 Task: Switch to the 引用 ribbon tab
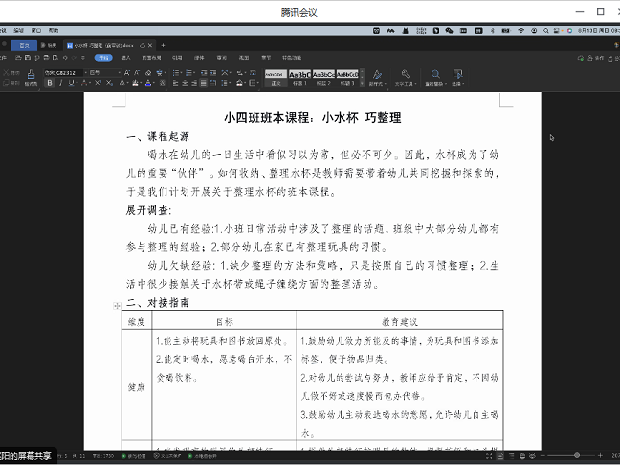pos(177,58)
